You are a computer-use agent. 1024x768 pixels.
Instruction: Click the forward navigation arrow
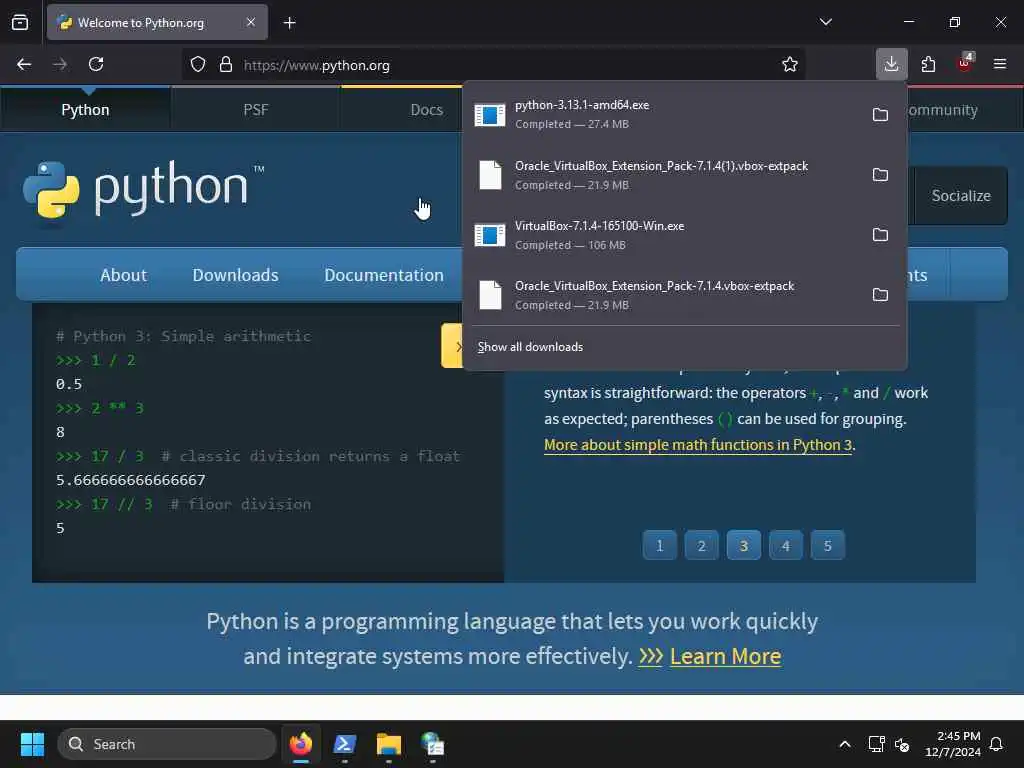60,64
